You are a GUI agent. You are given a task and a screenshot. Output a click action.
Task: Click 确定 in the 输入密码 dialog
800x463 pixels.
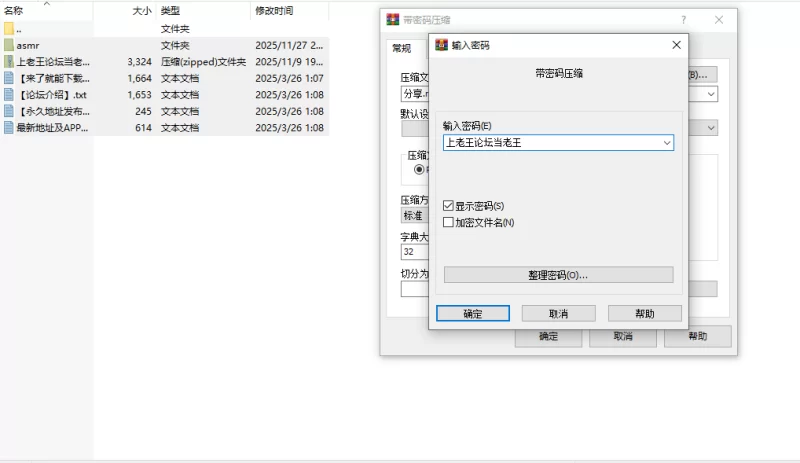[473, 314]
